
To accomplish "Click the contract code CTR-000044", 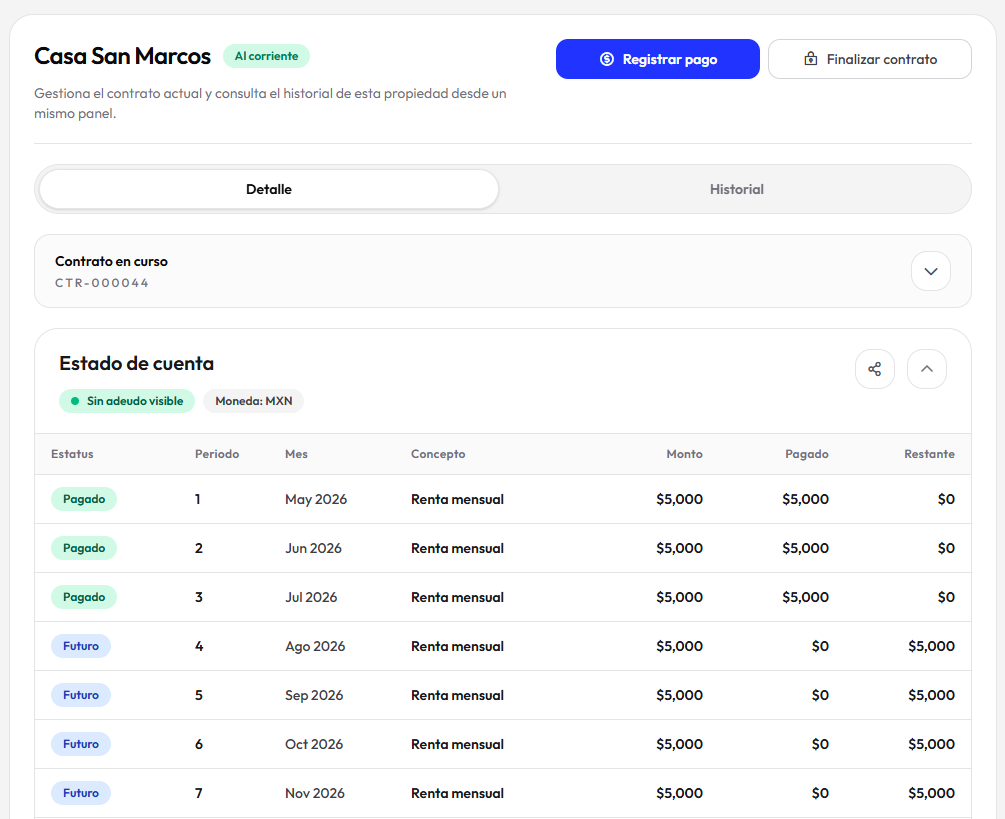I will tap(102, 283).
